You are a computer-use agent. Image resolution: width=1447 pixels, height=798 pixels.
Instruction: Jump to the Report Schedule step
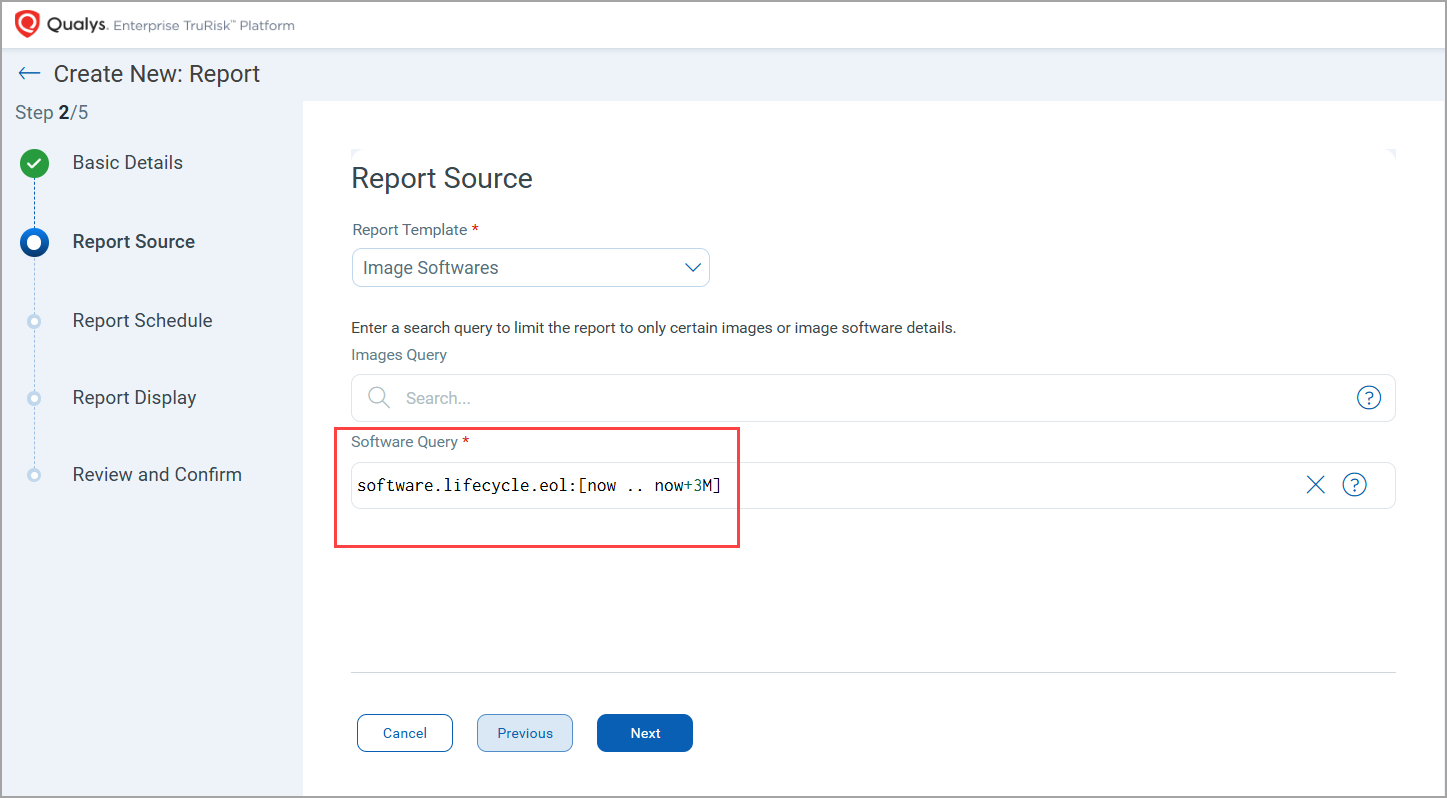coord(142,321)
